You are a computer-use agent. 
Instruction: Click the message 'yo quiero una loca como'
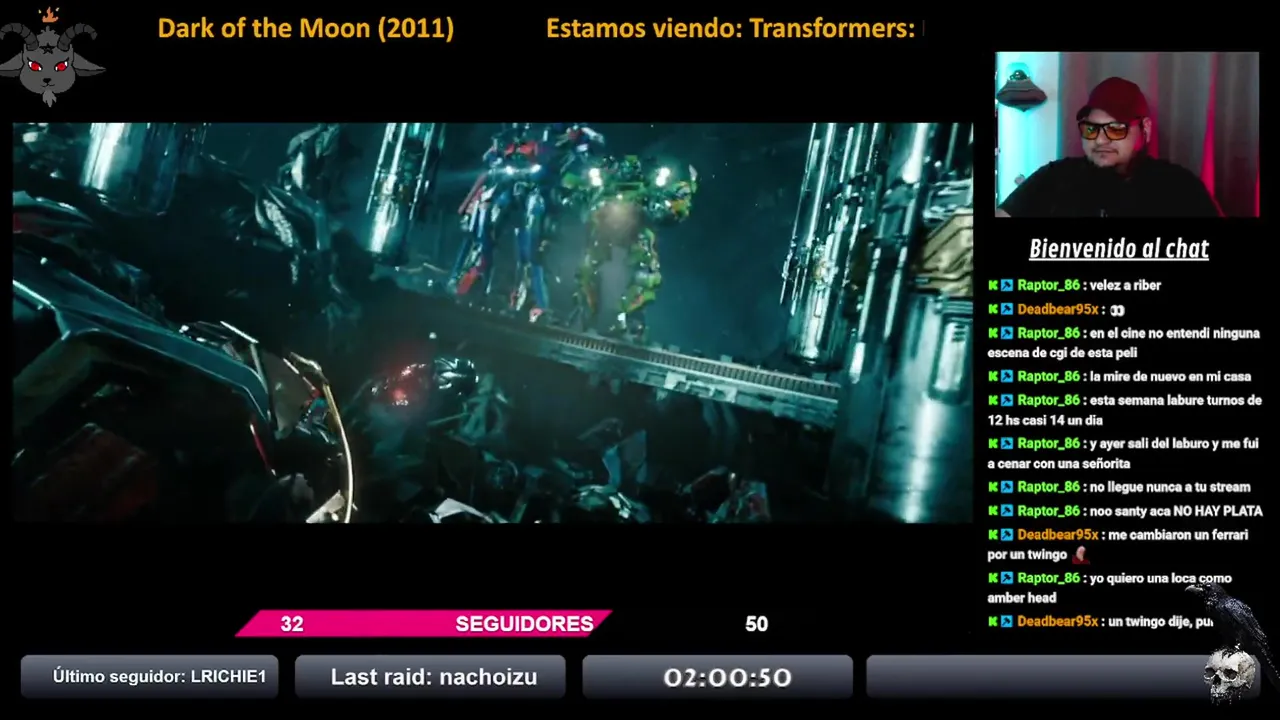(x=1110, y=588)
